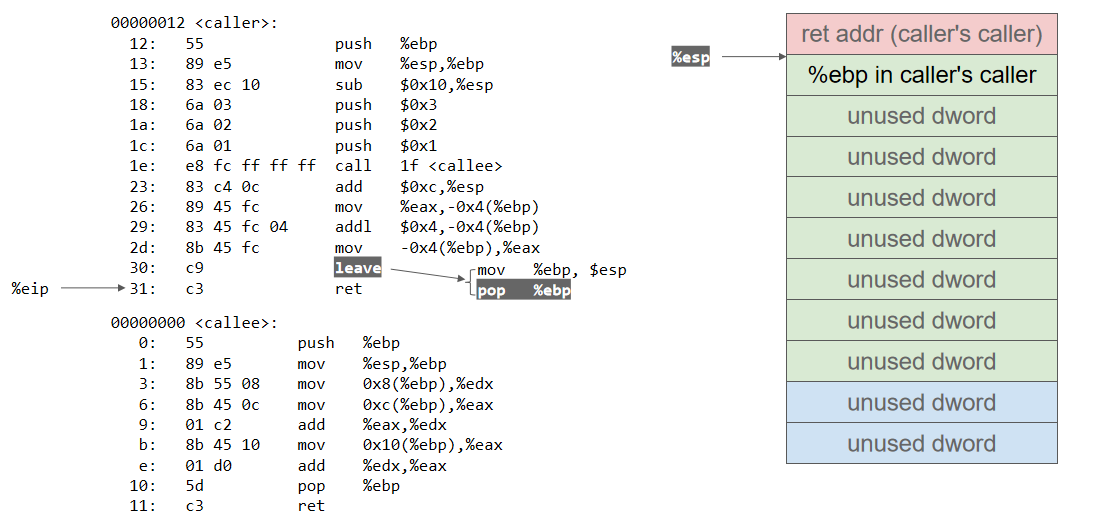The image size is (1096, 531).
Task: Select the pink ret addr stack cell
Action: [921, 34]
